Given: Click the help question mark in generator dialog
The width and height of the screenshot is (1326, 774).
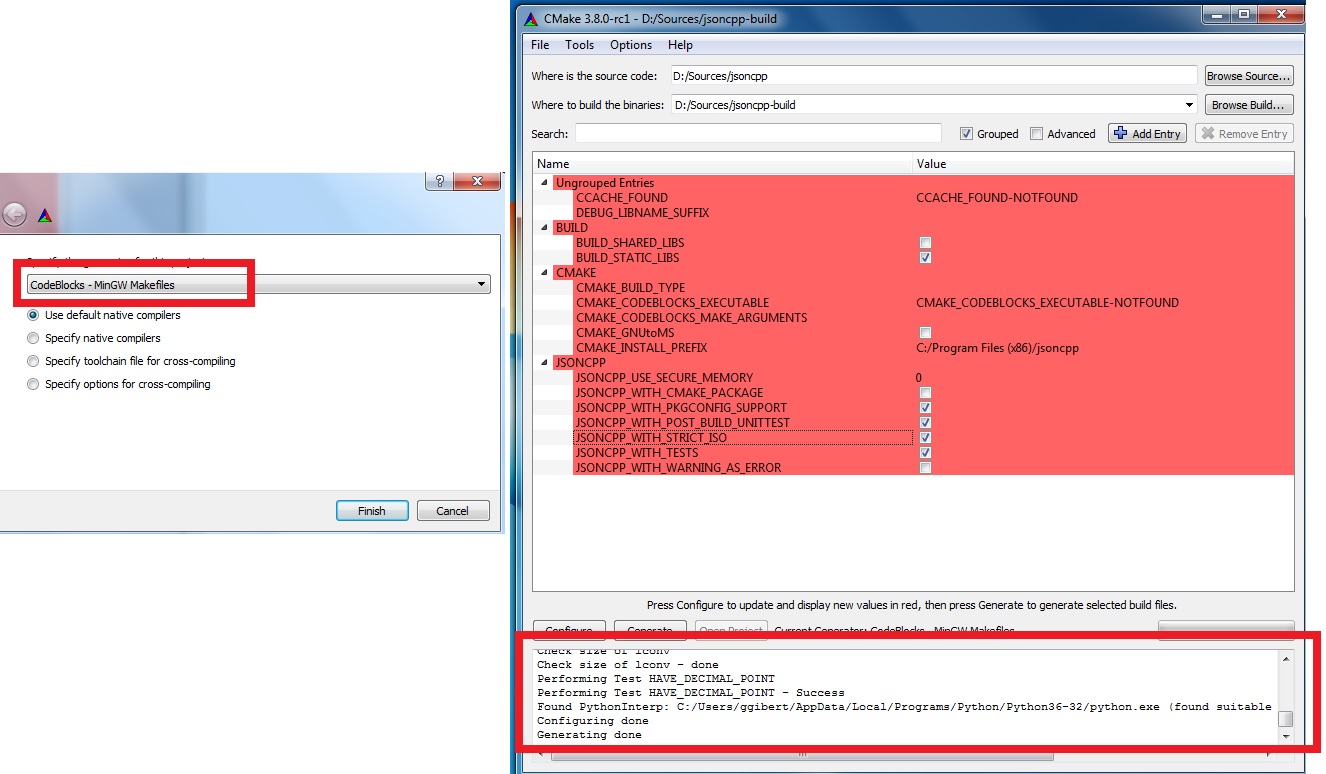Looking at the screenshot, I should 439,181.
